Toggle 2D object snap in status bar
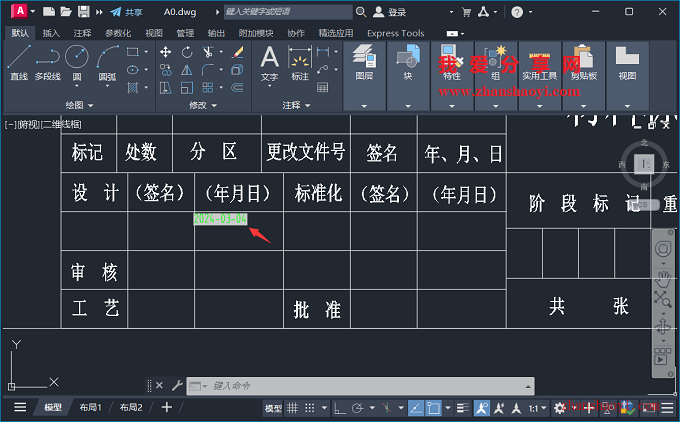Viewport: 680px width, 422px height. pyautogui.click(x=433, y=408)
